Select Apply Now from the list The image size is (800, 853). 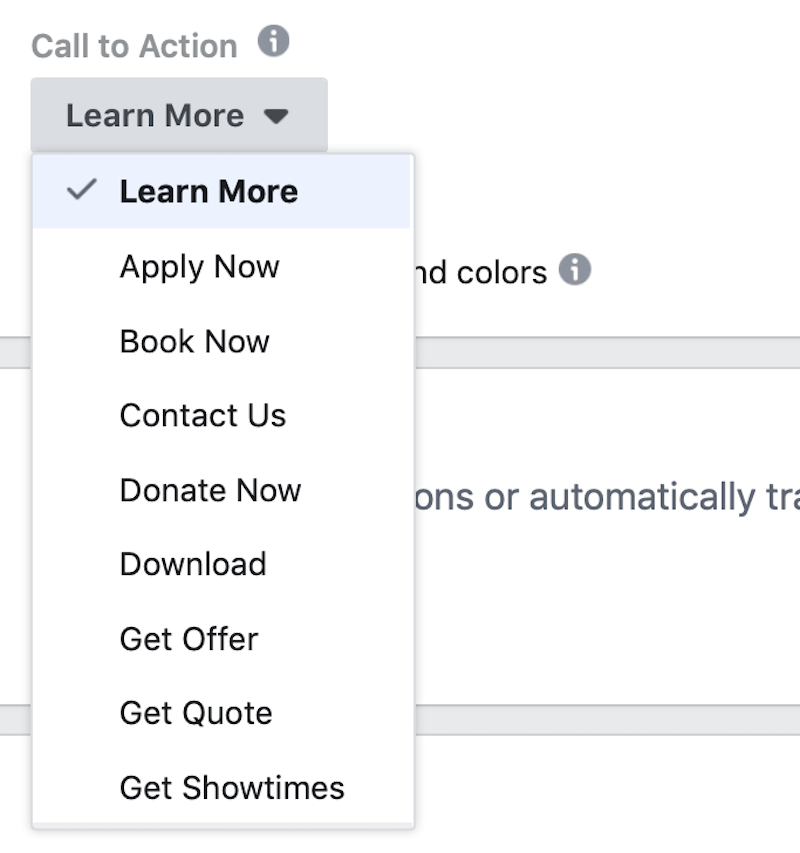point(198,266)
